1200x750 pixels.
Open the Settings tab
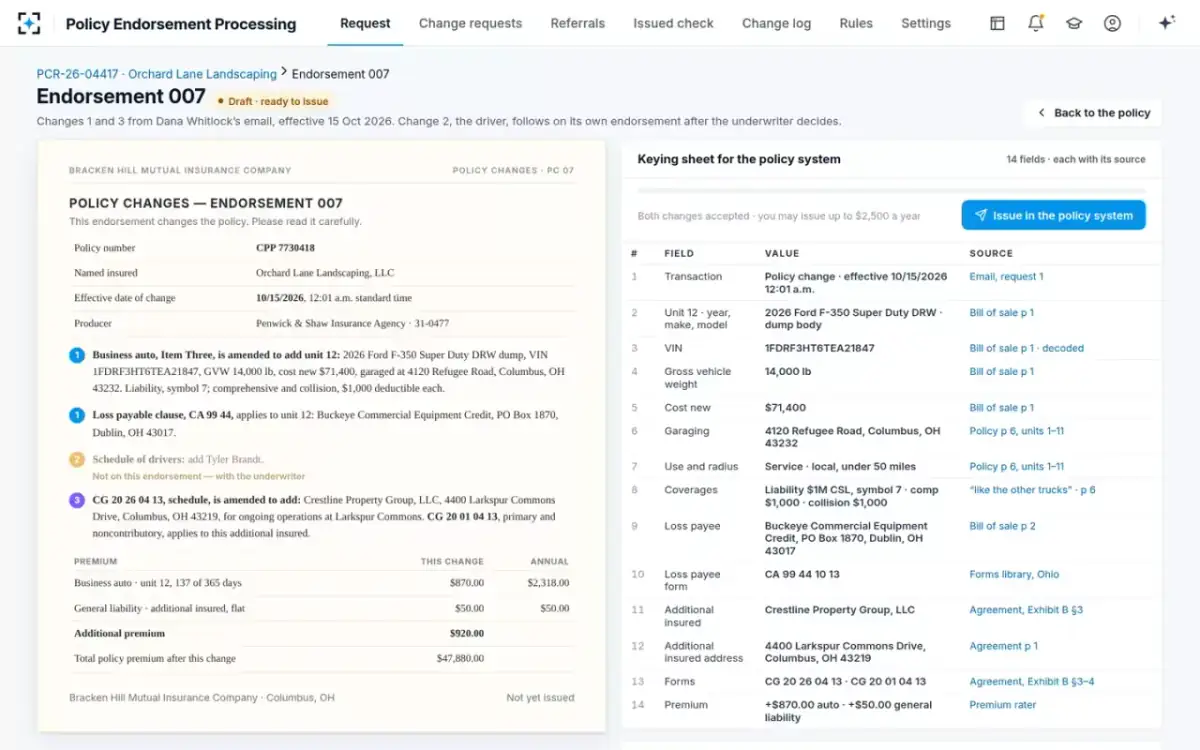click(926, 23)
